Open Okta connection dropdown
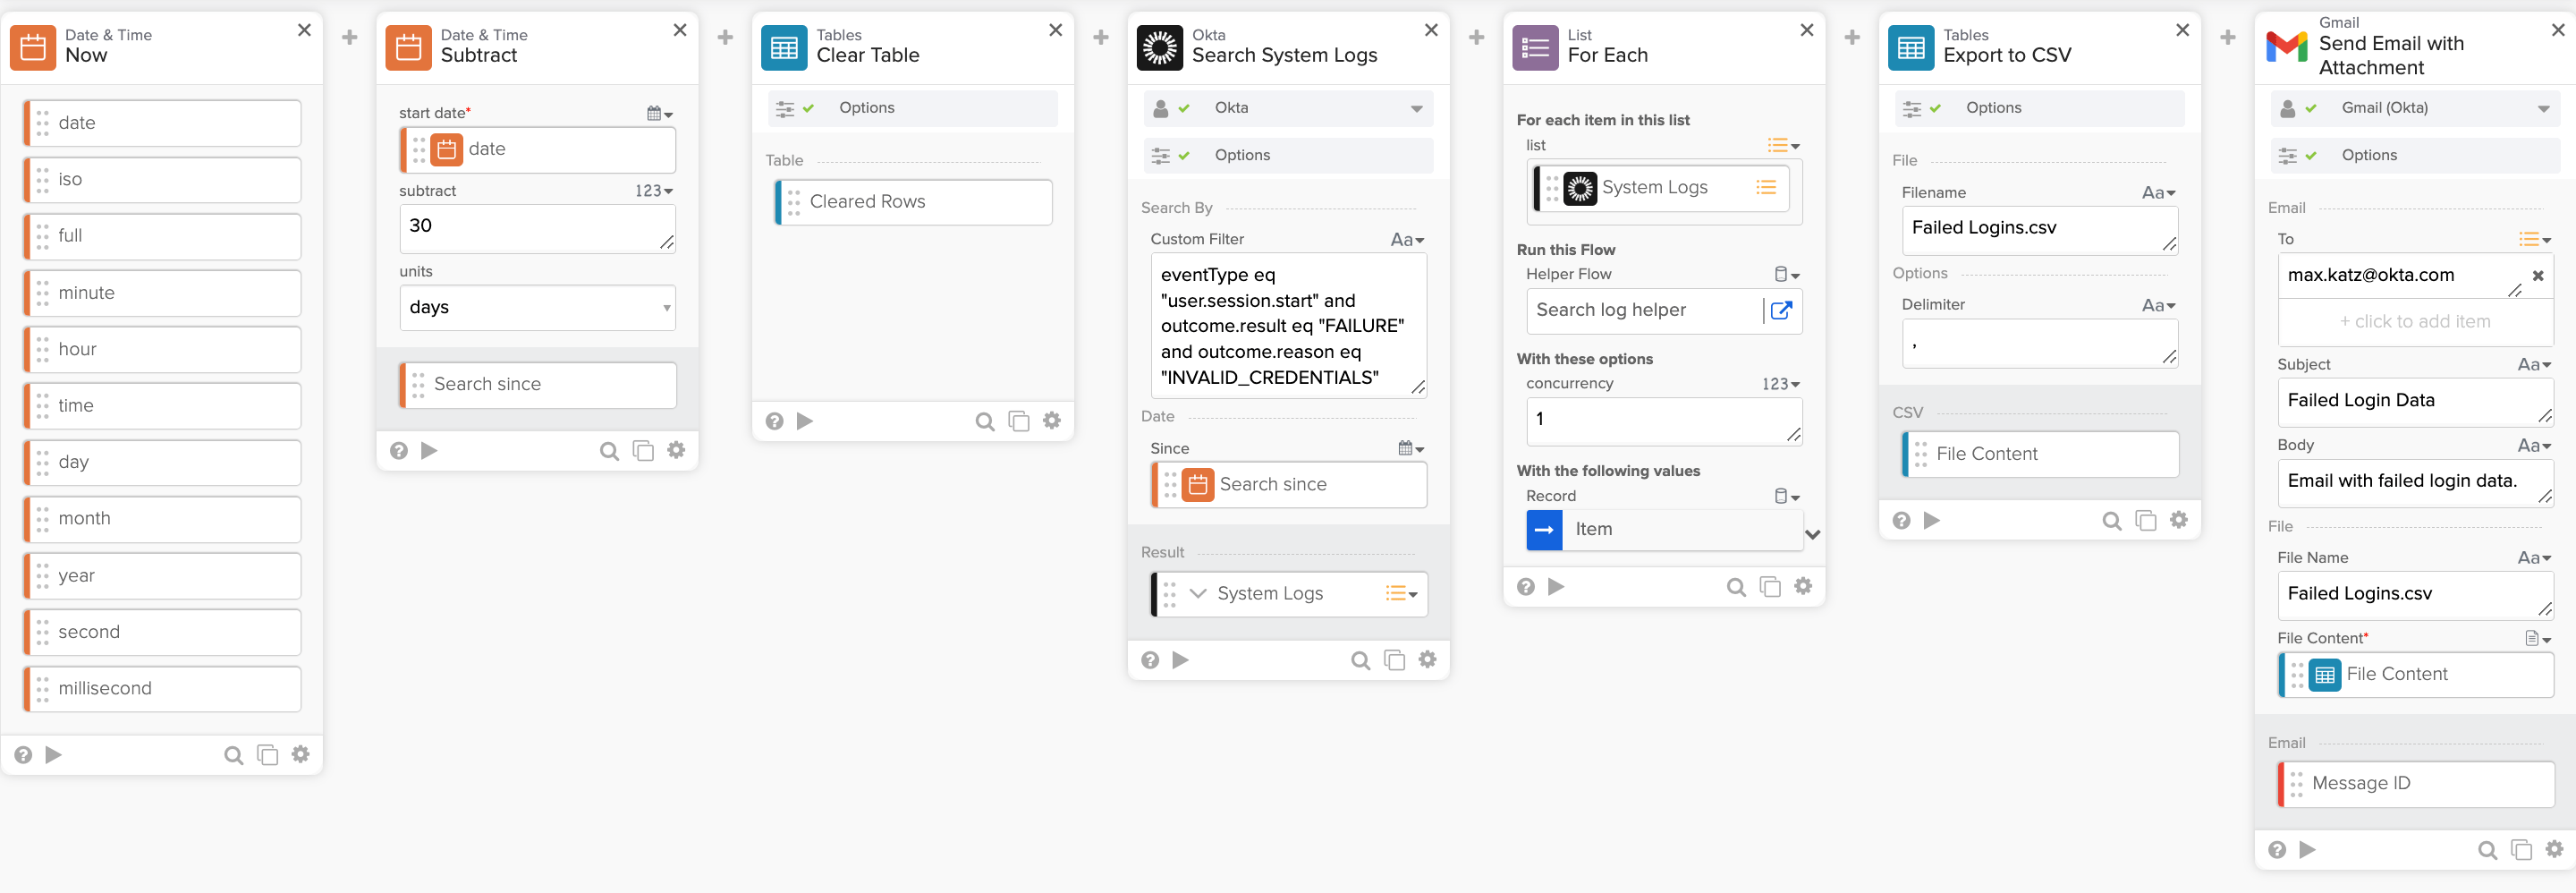Viewport: 2576px width, 893px height. (1289, 108)
